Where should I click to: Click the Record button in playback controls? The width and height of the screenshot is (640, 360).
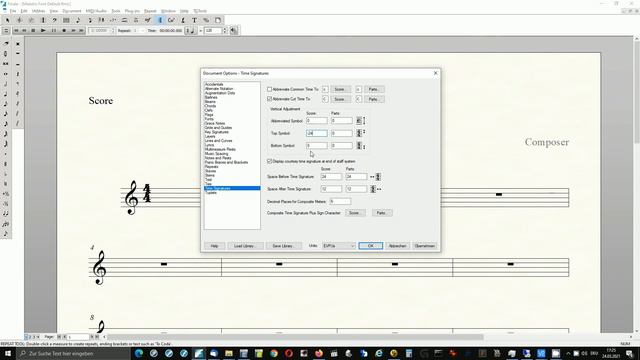click(x=64, y=31)
